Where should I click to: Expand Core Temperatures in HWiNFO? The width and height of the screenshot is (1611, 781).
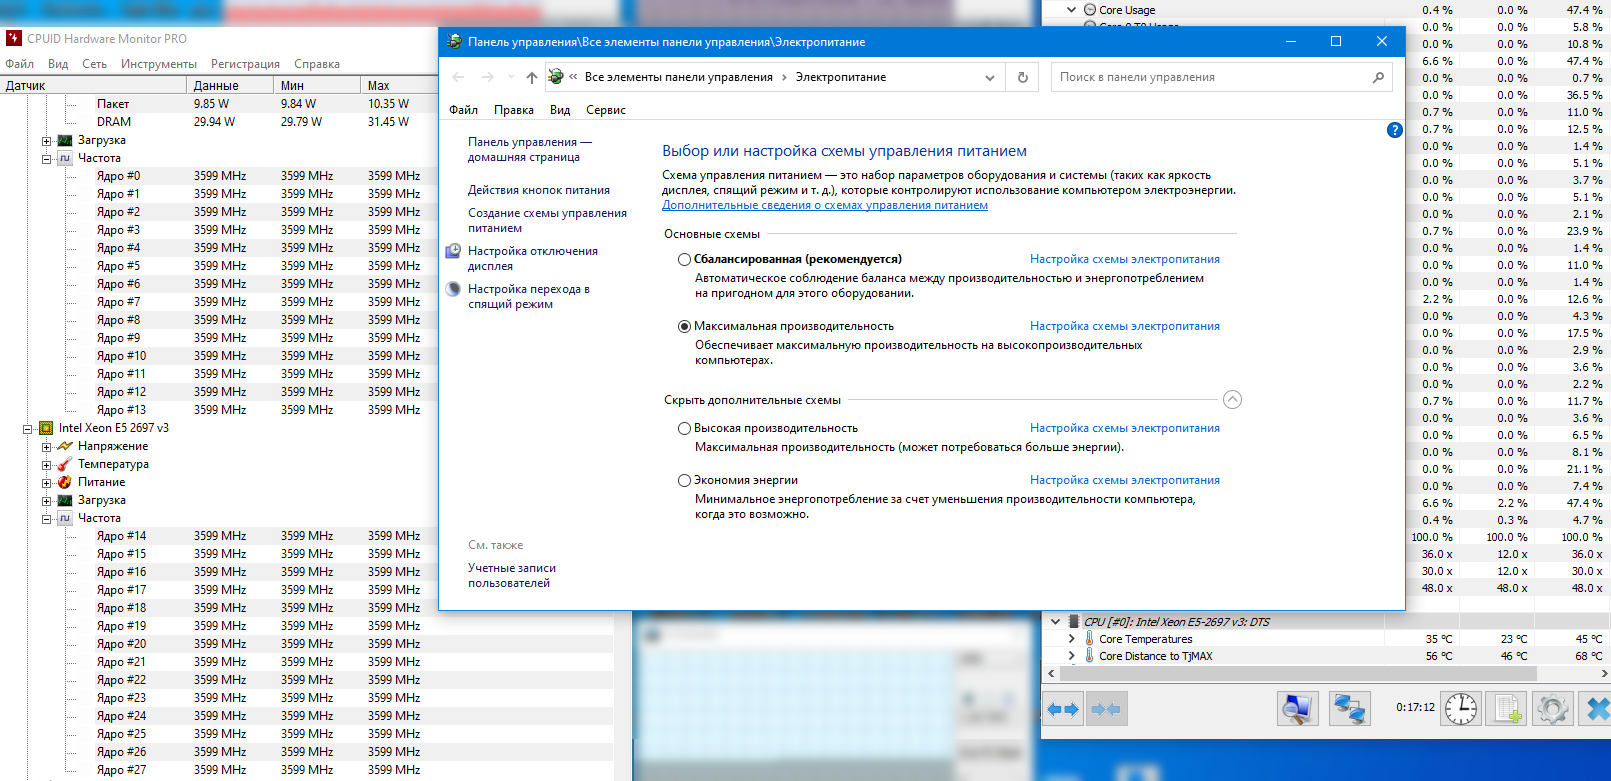point(1072,639)
